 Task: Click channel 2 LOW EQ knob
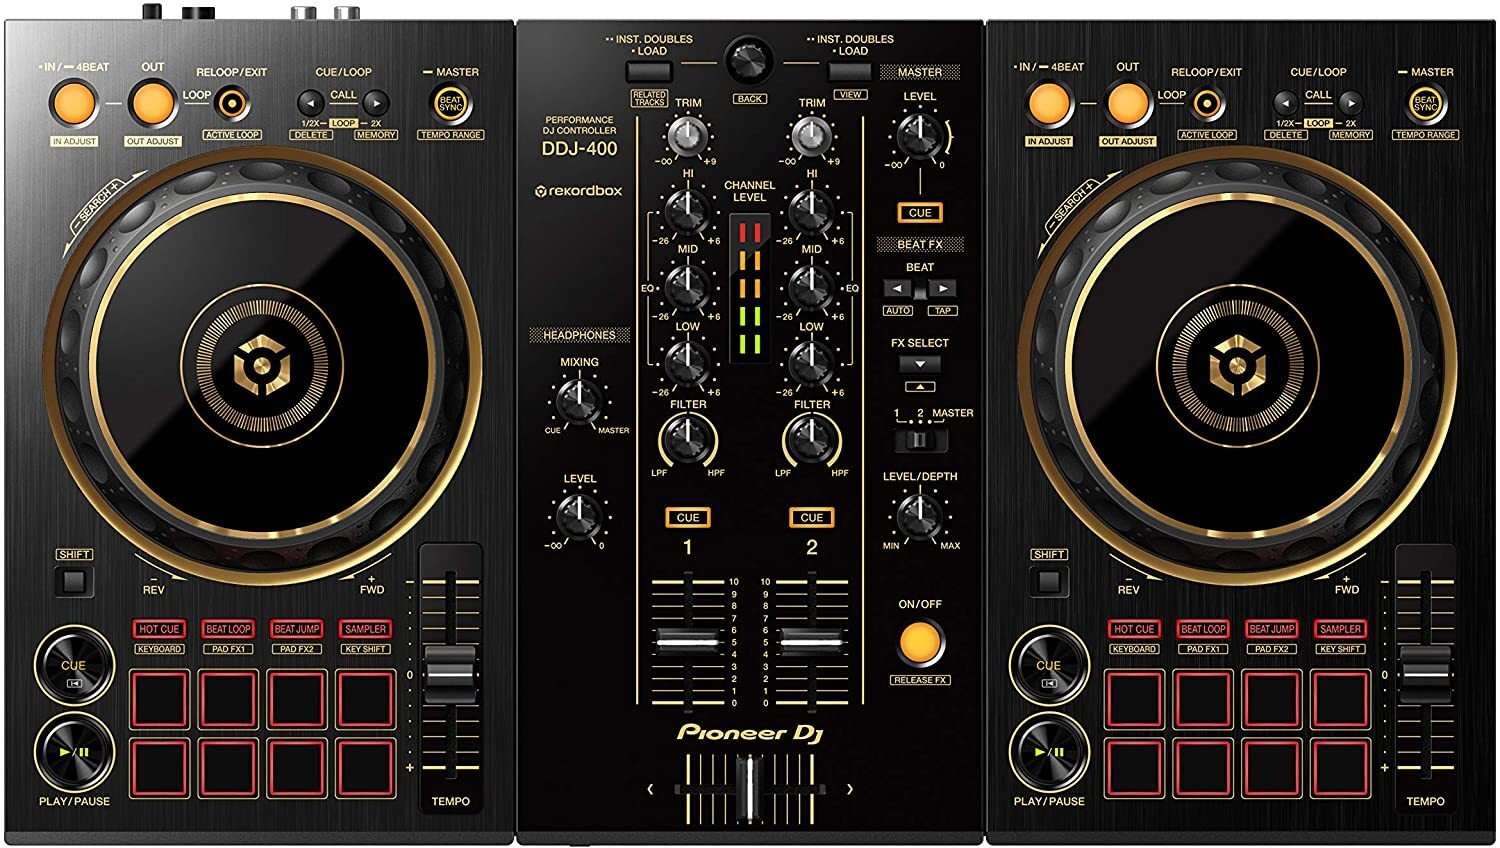coord(811,364)
